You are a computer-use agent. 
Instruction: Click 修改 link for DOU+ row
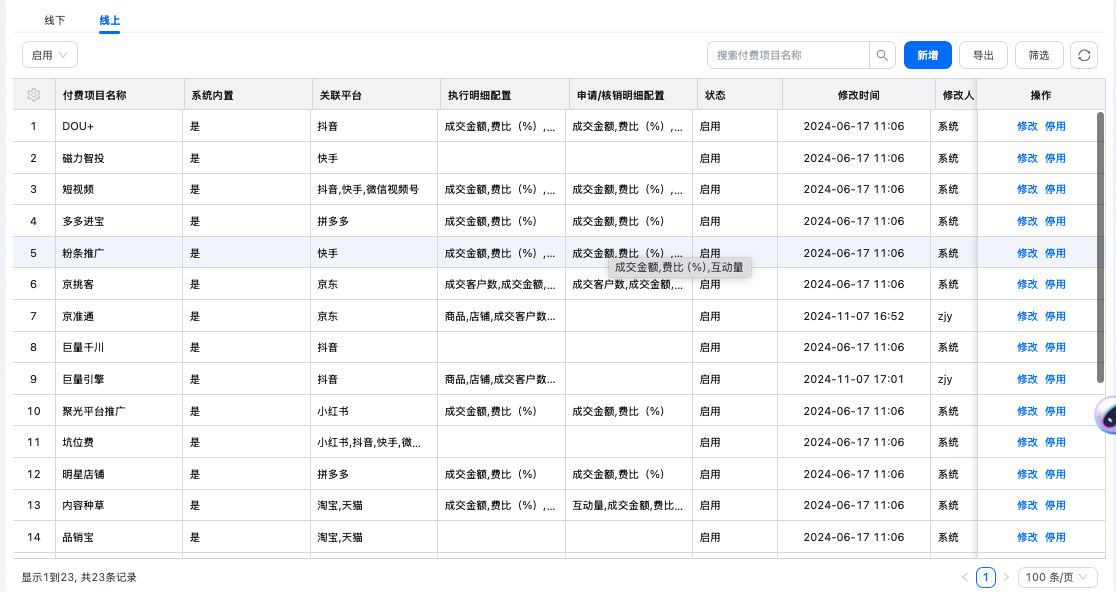click(1027, 126)
